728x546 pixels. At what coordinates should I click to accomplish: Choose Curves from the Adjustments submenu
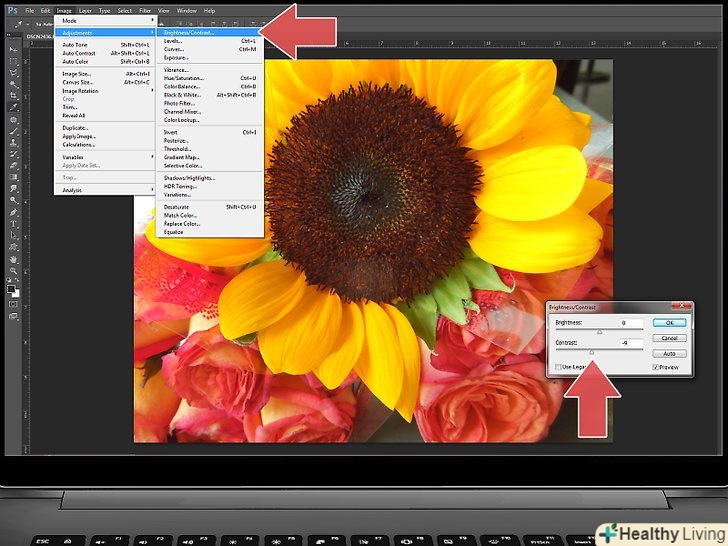tap(209, 49)
